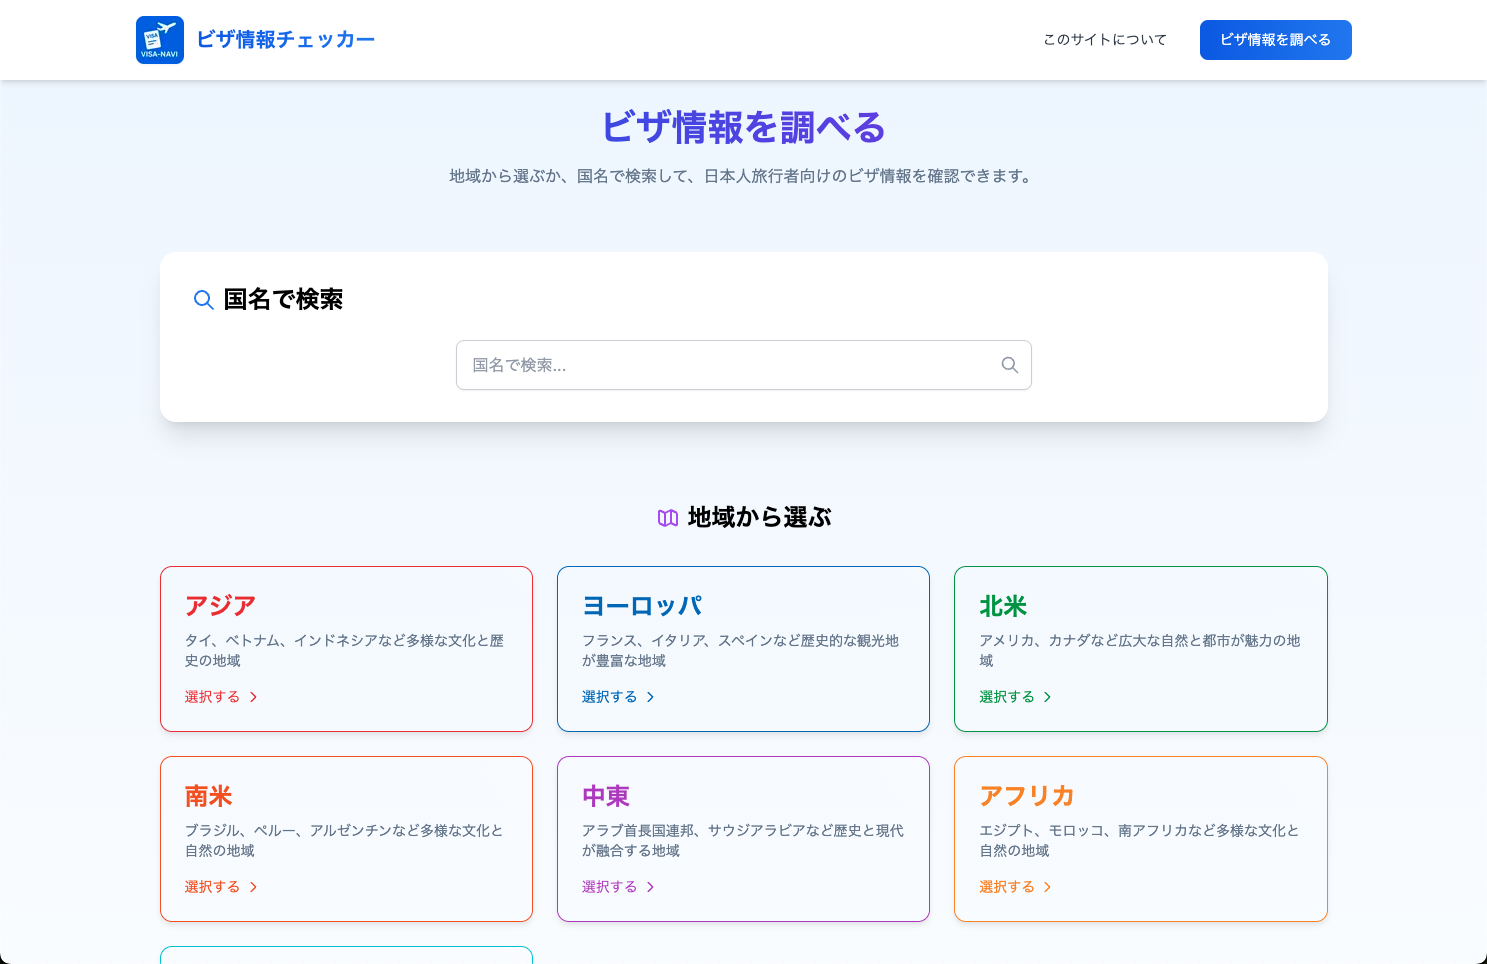The width and height of the screenshot is (1487, 964).
Task: Open the このサイトについて menu item
Action: (1104, 40)
